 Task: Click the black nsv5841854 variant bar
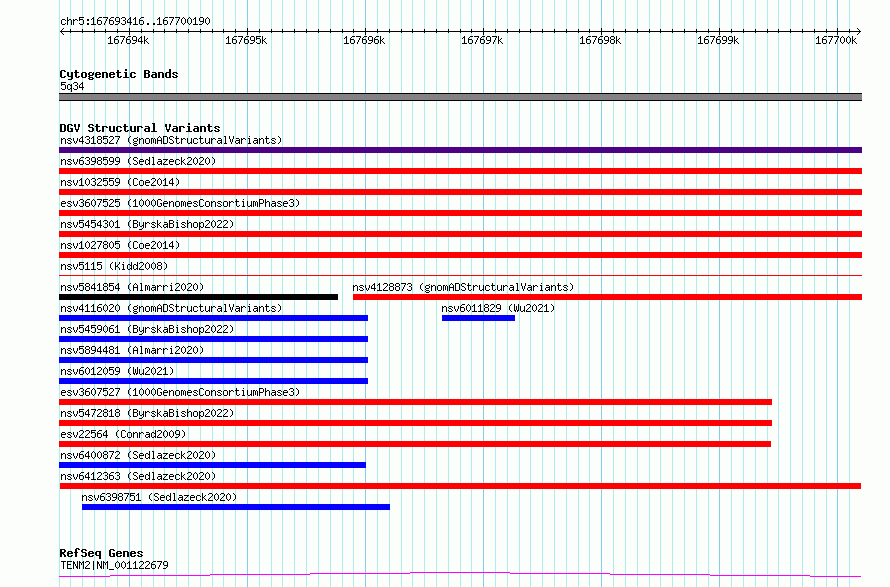click(x=198, y=297)
